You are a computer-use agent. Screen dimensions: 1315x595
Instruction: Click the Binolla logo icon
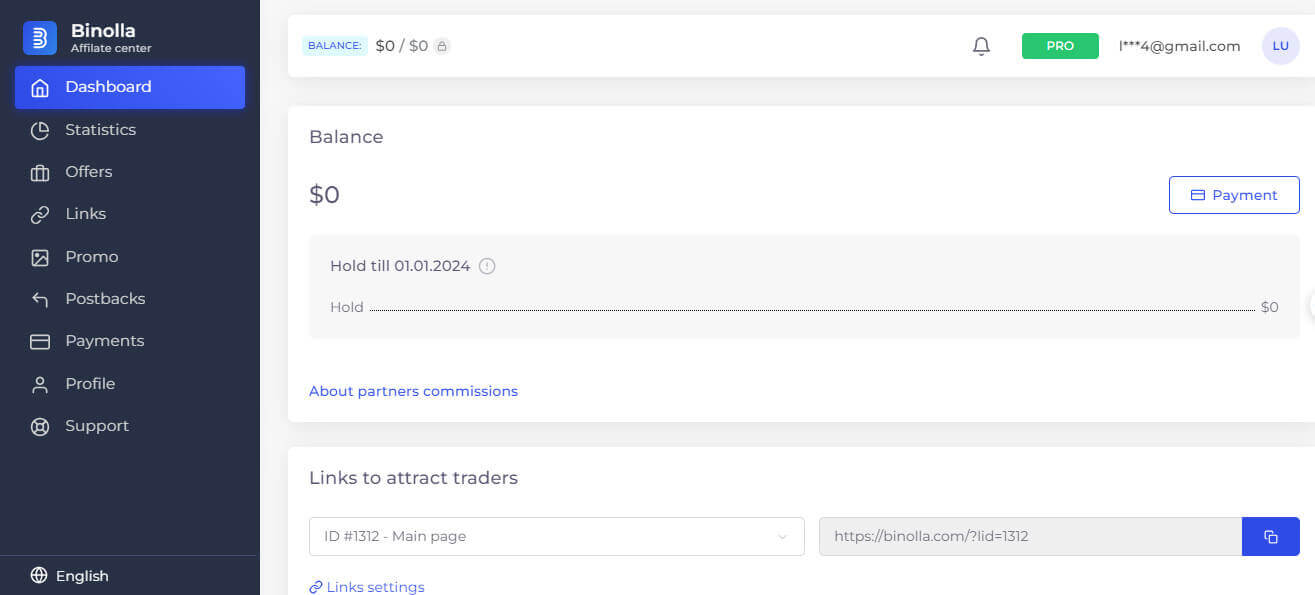(x=40, y=38)
